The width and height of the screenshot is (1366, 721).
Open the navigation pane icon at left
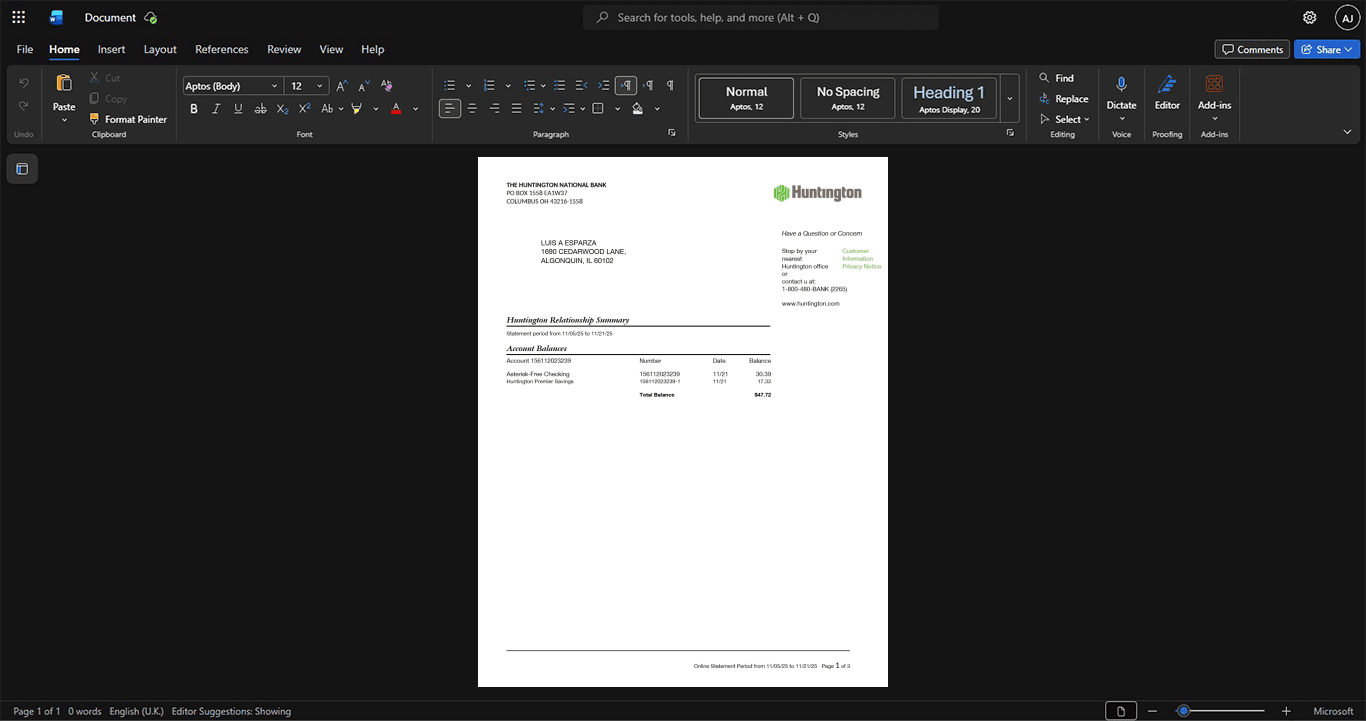click(22, 169)
